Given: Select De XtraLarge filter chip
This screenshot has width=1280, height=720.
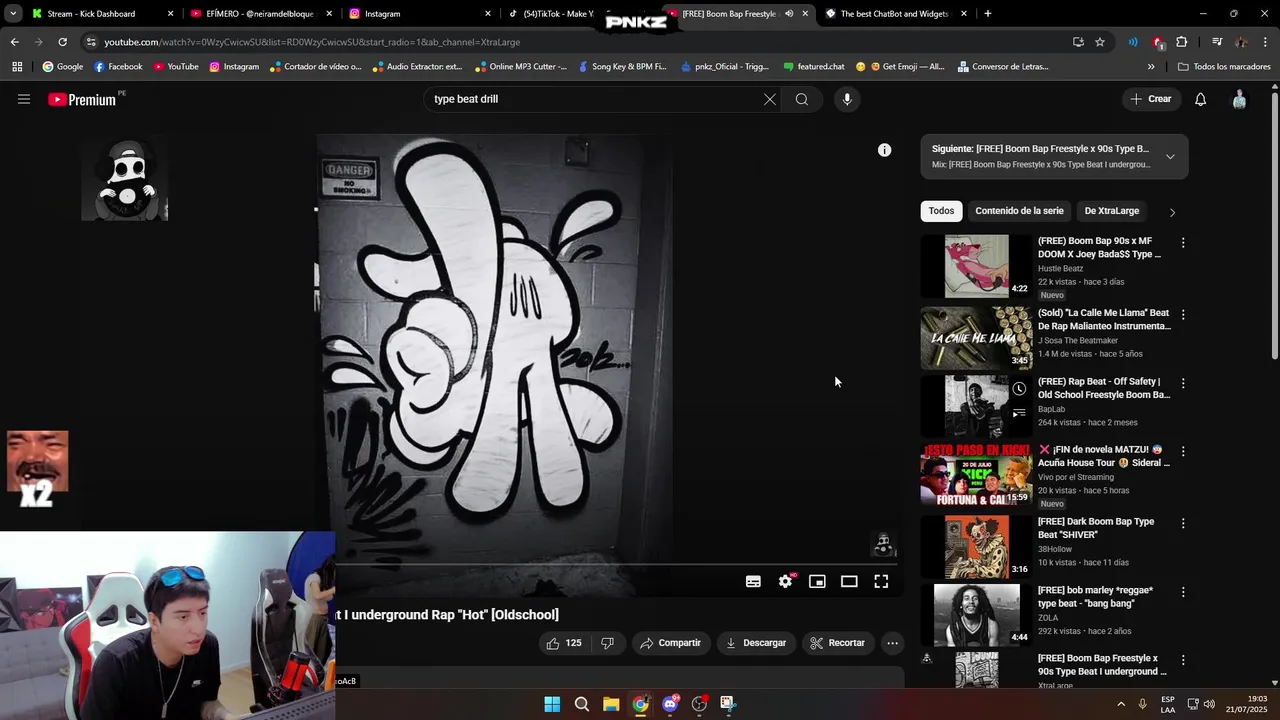Looking at the screenshot, I should coord(1112,211).
